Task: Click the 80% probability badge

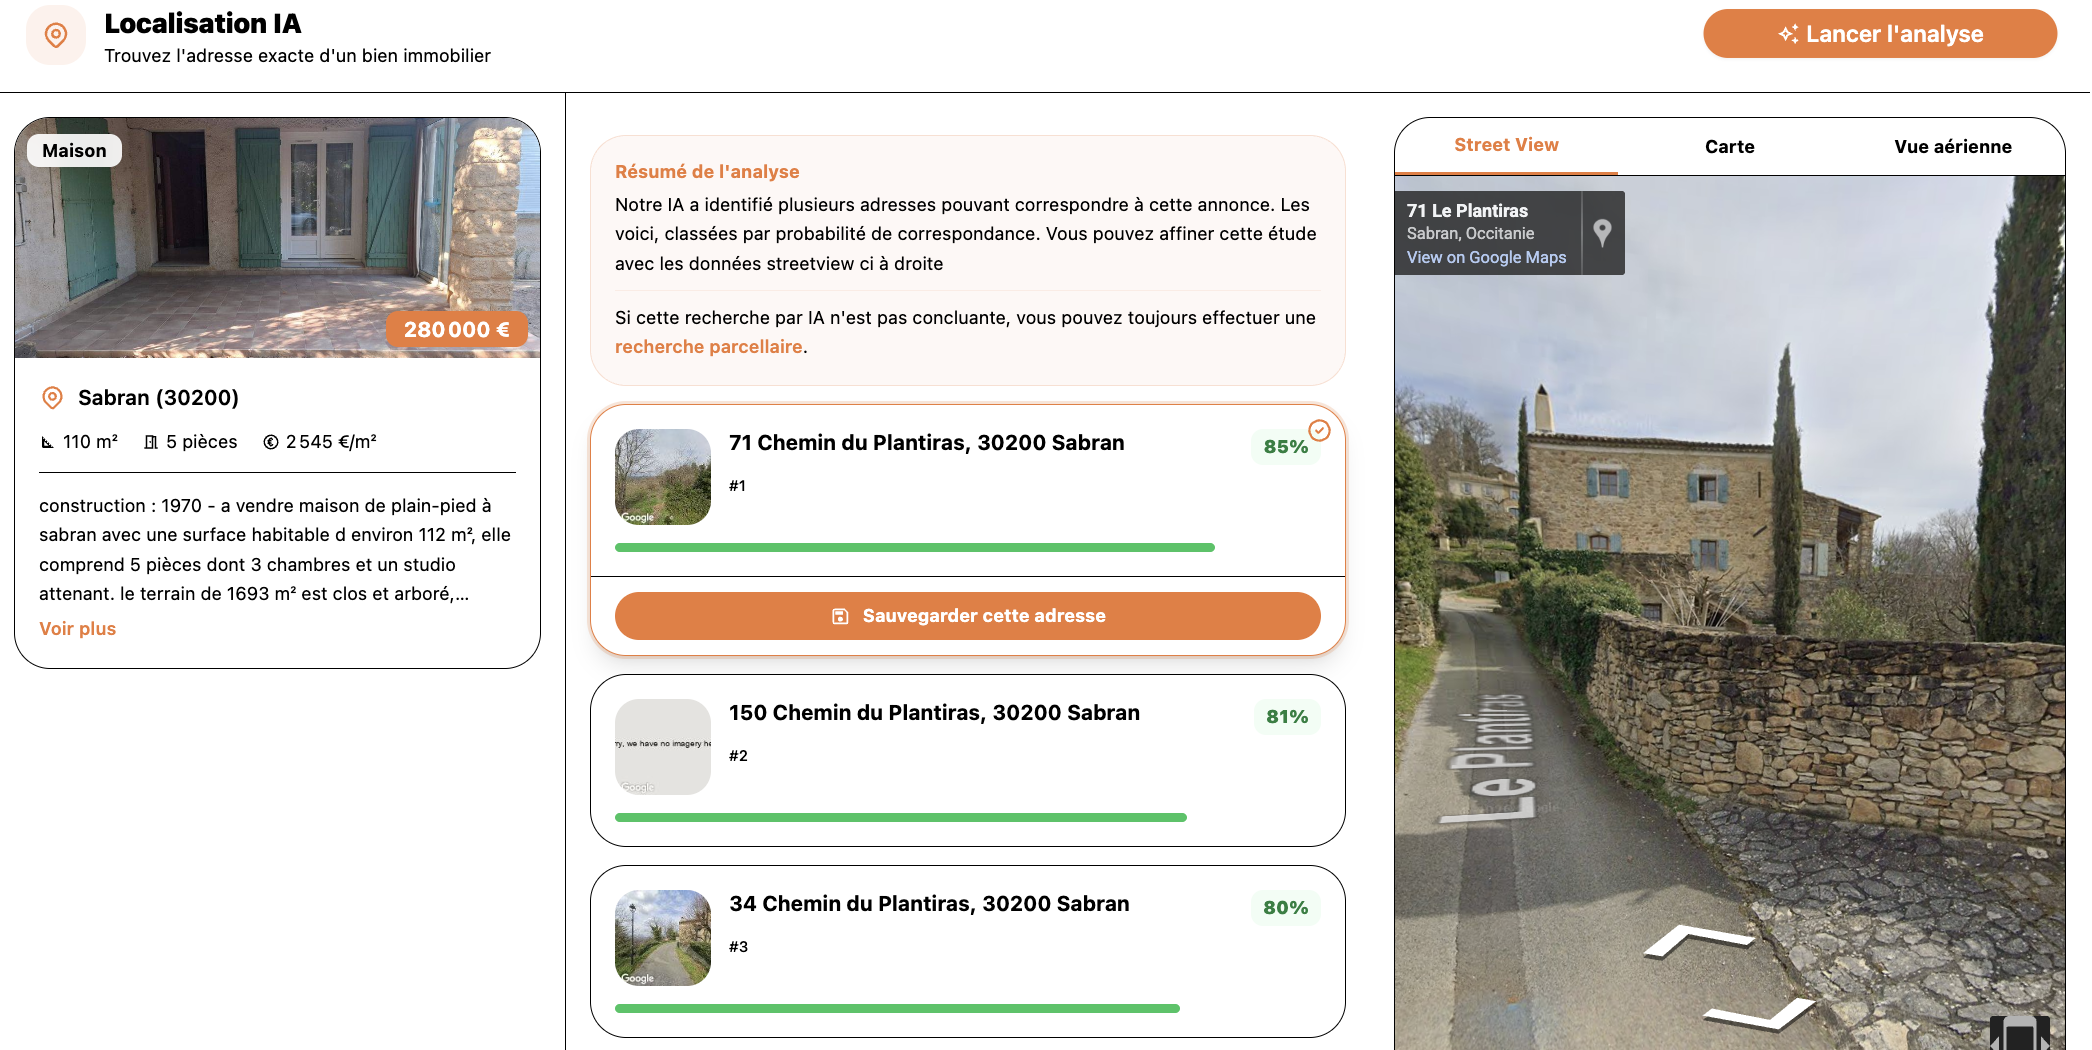Action: coord(1285,908)
